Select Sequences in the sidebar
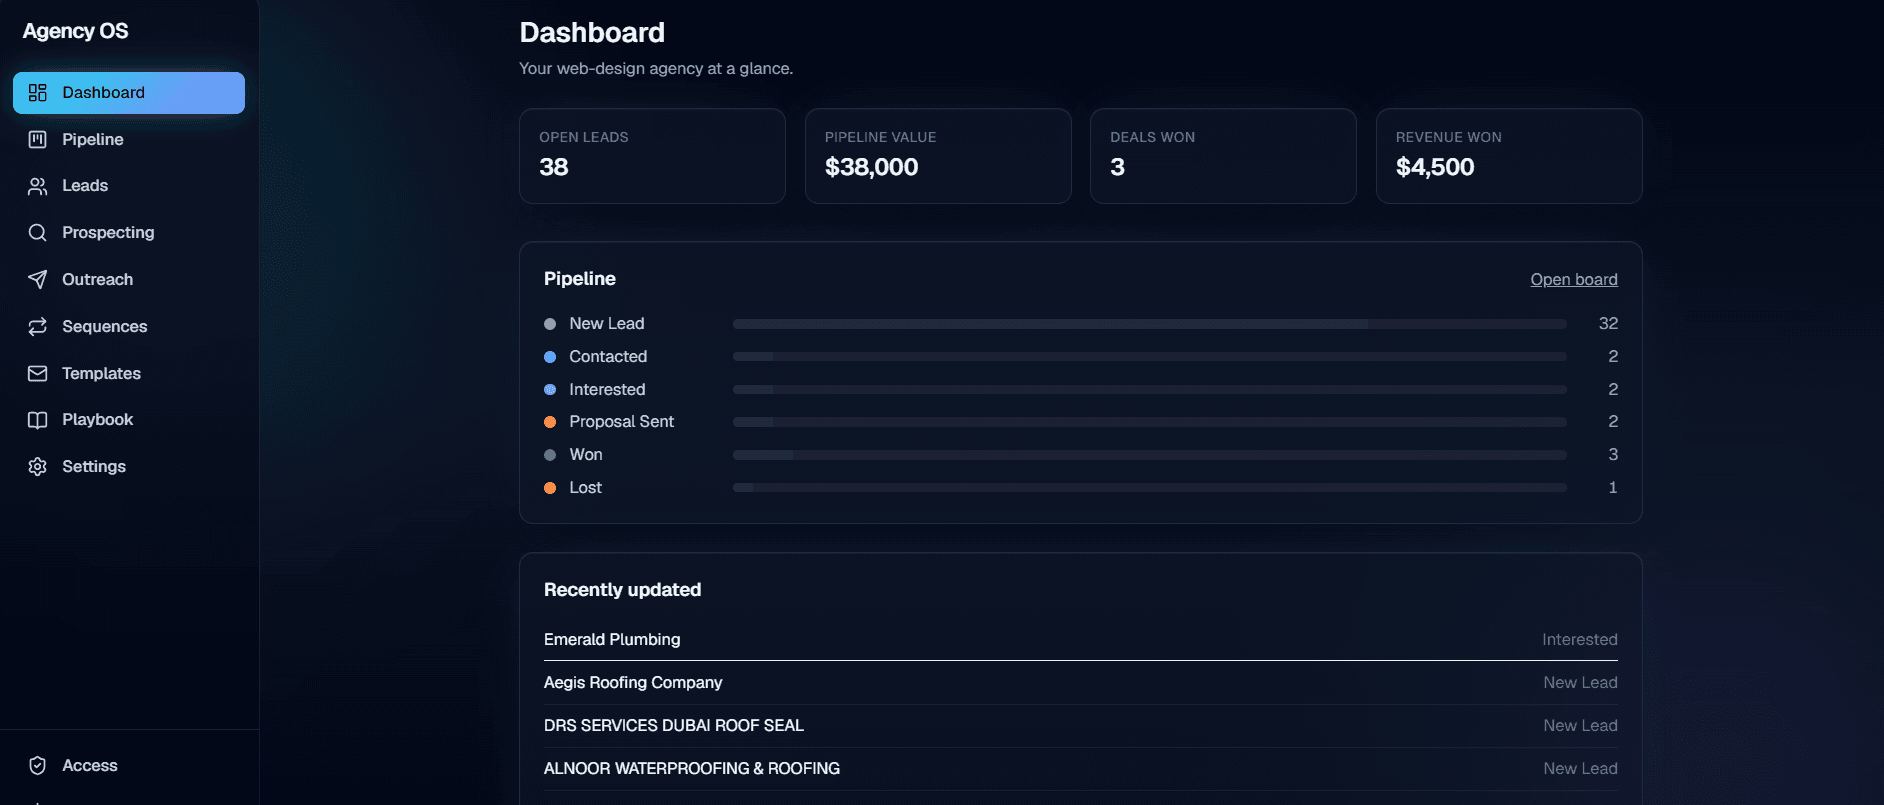 point(129,326)
